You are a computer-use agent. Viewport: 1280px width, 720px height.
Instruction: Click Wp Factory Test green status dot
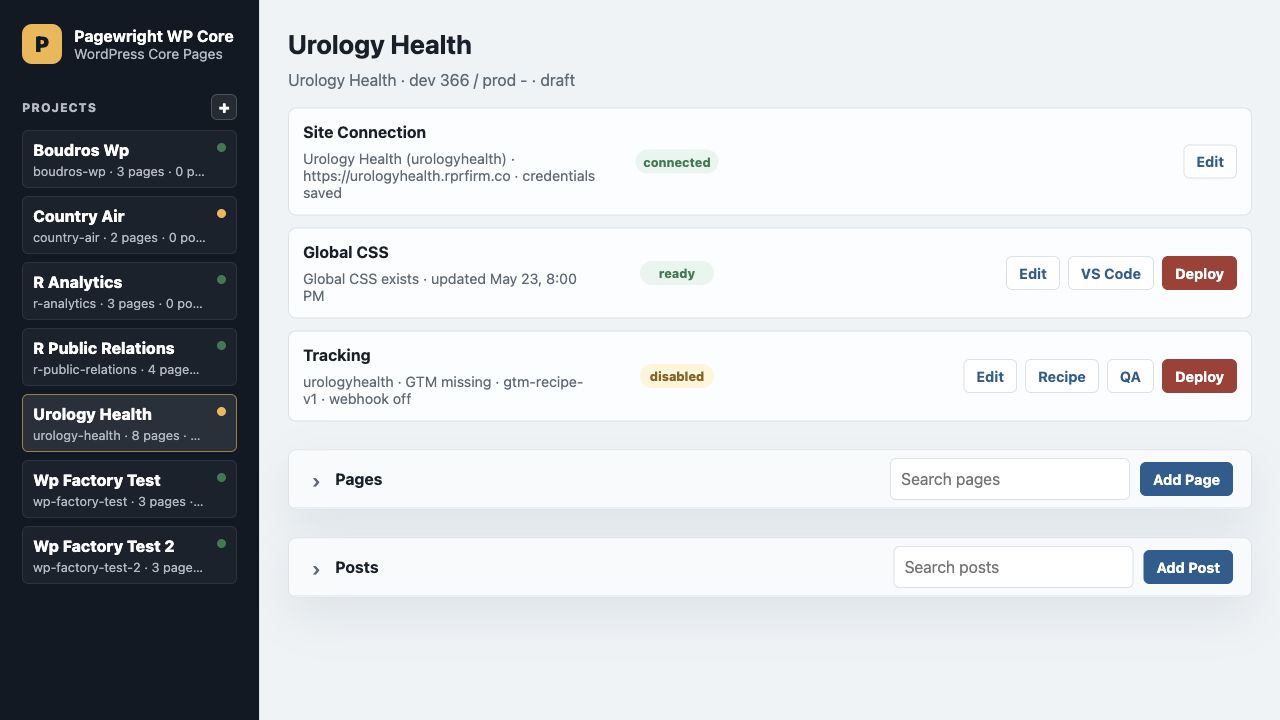(221, 477)
